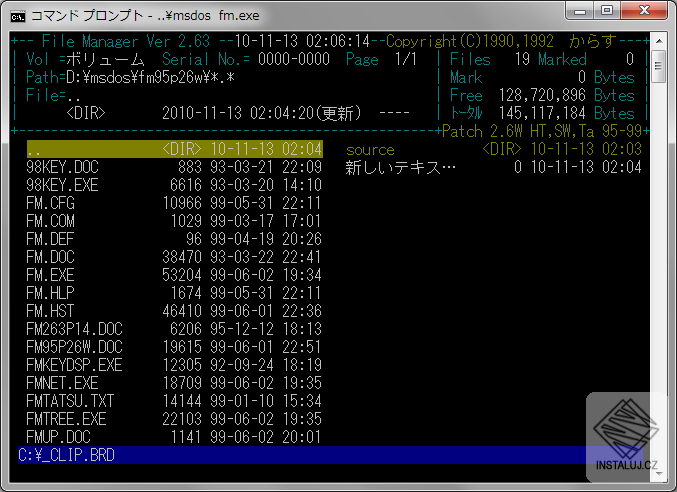Click the 'Files 19' count
Viewport: 677px width, 492px height.
tap(490, 59)
